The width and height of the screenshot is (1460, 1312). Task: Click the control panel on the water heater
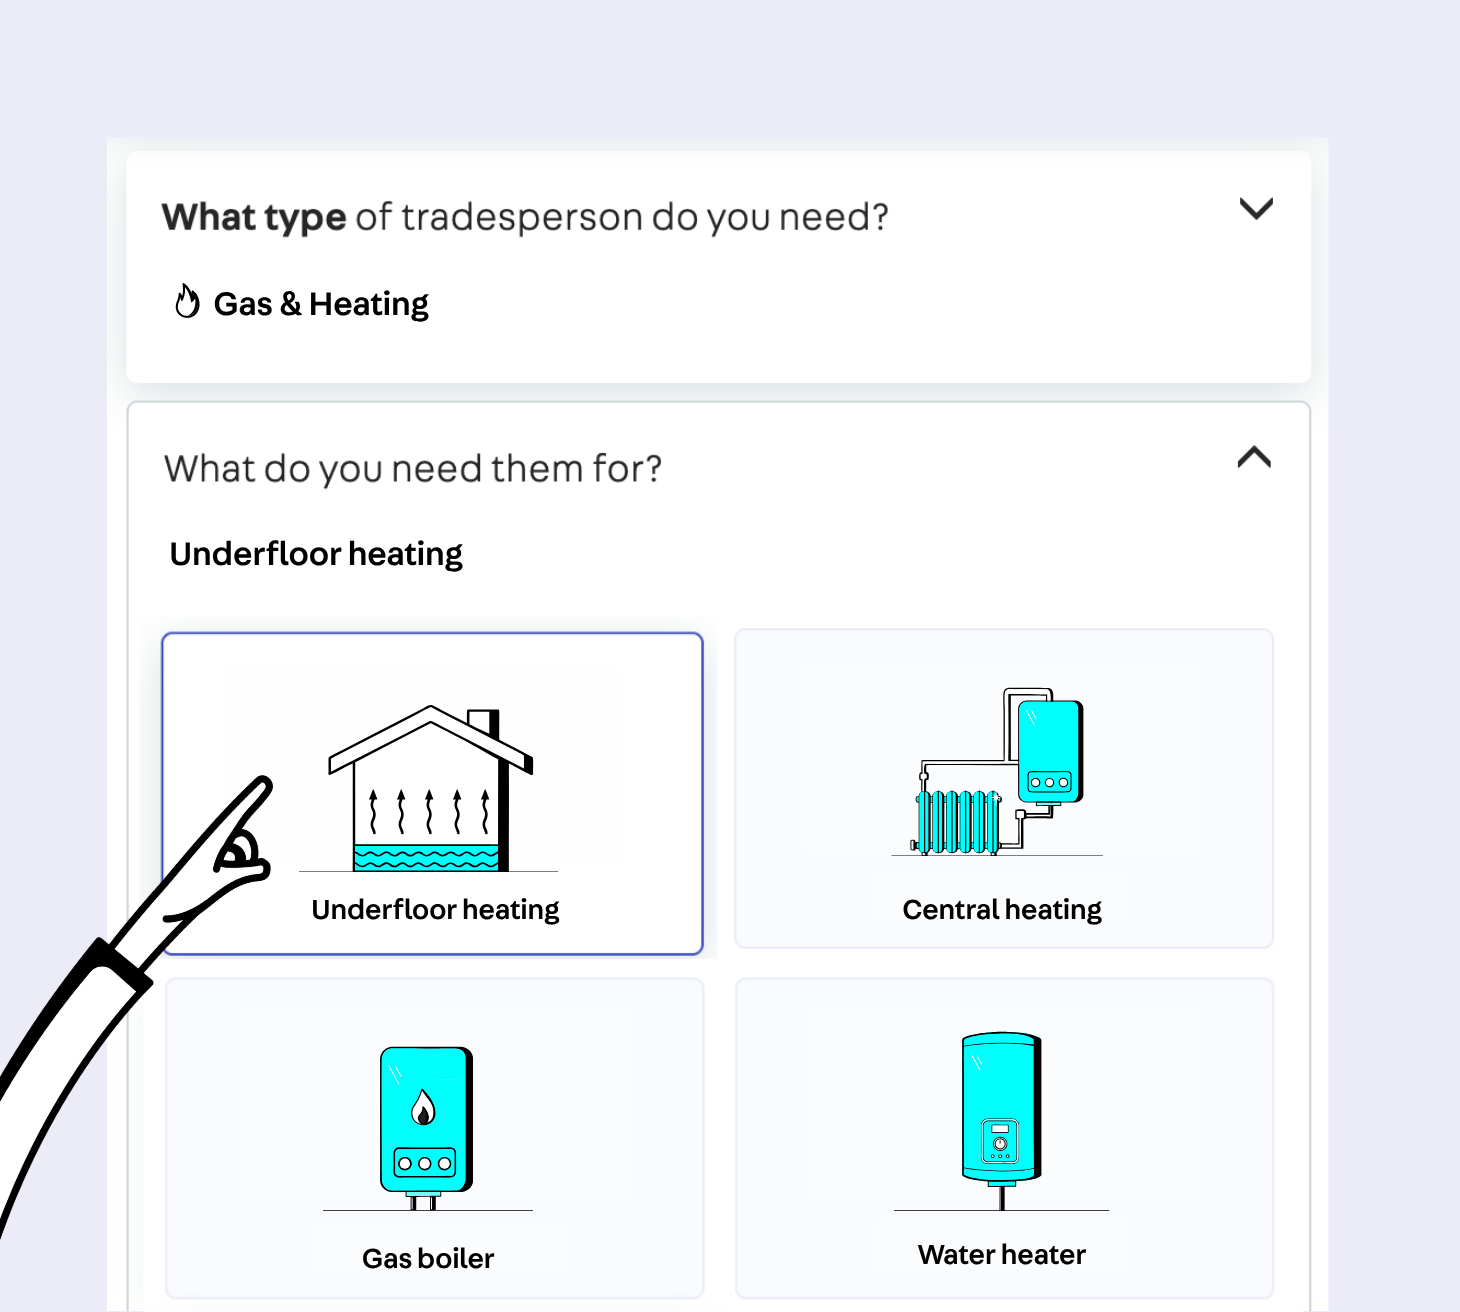coord(1000,1141)
